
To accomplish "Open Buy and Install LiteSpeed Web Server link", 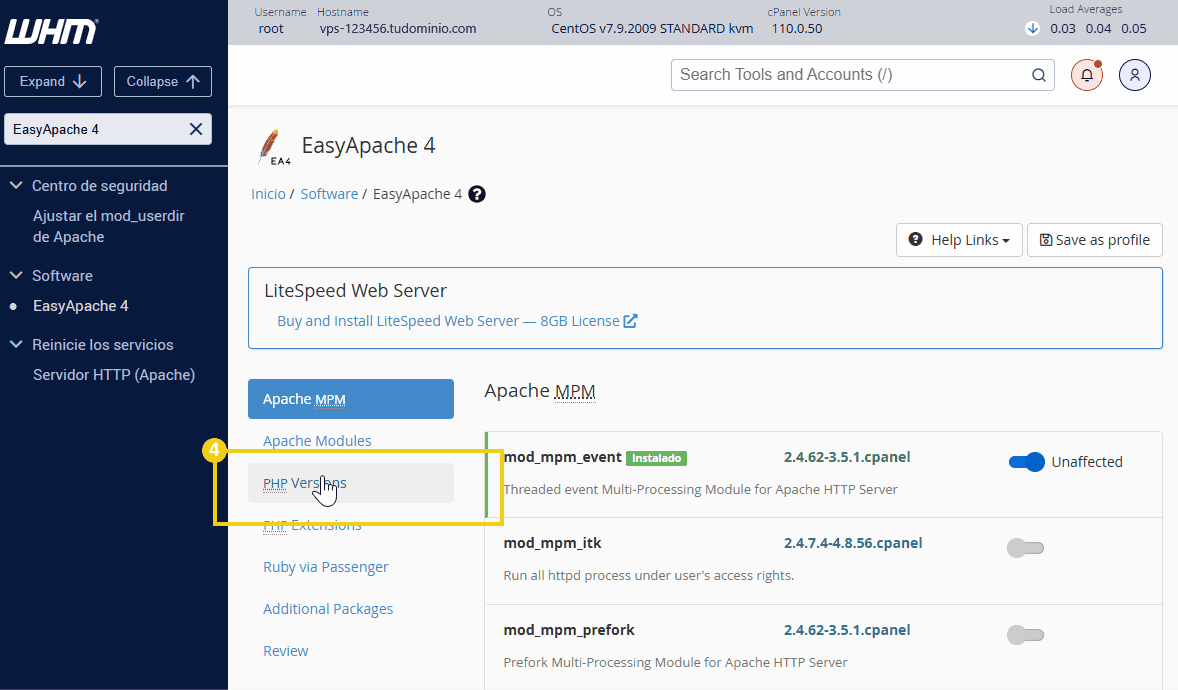I will [x=457, y=321].
